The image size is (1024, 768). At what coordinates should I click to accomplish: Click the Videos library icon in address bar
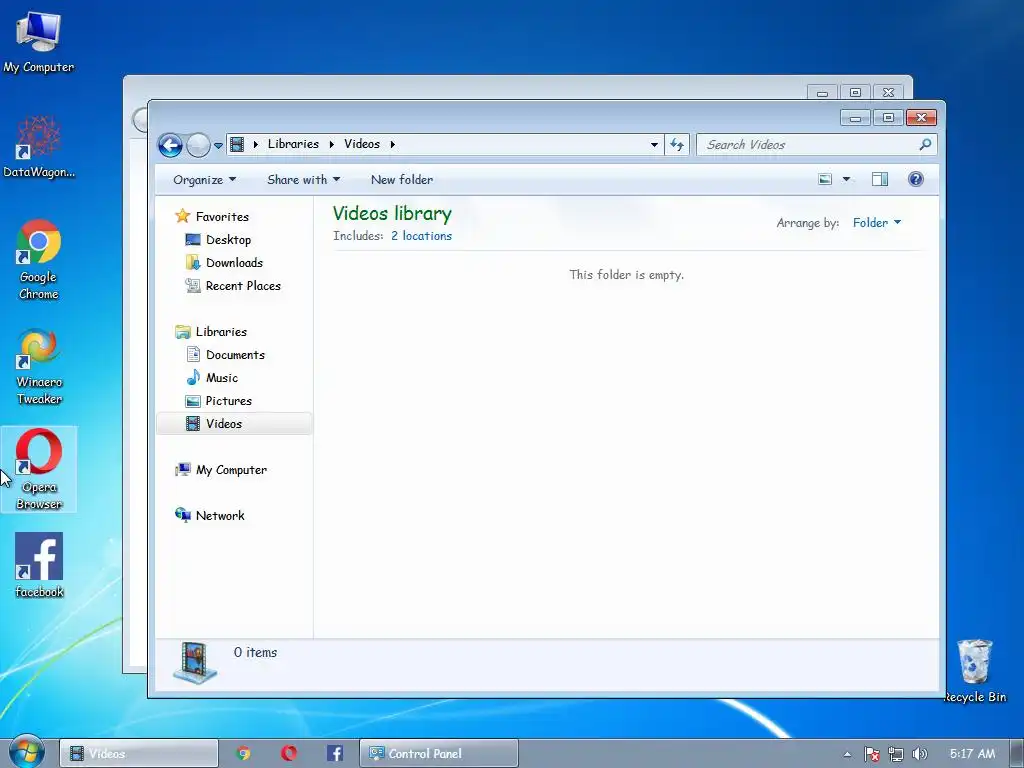coord(237,144)
